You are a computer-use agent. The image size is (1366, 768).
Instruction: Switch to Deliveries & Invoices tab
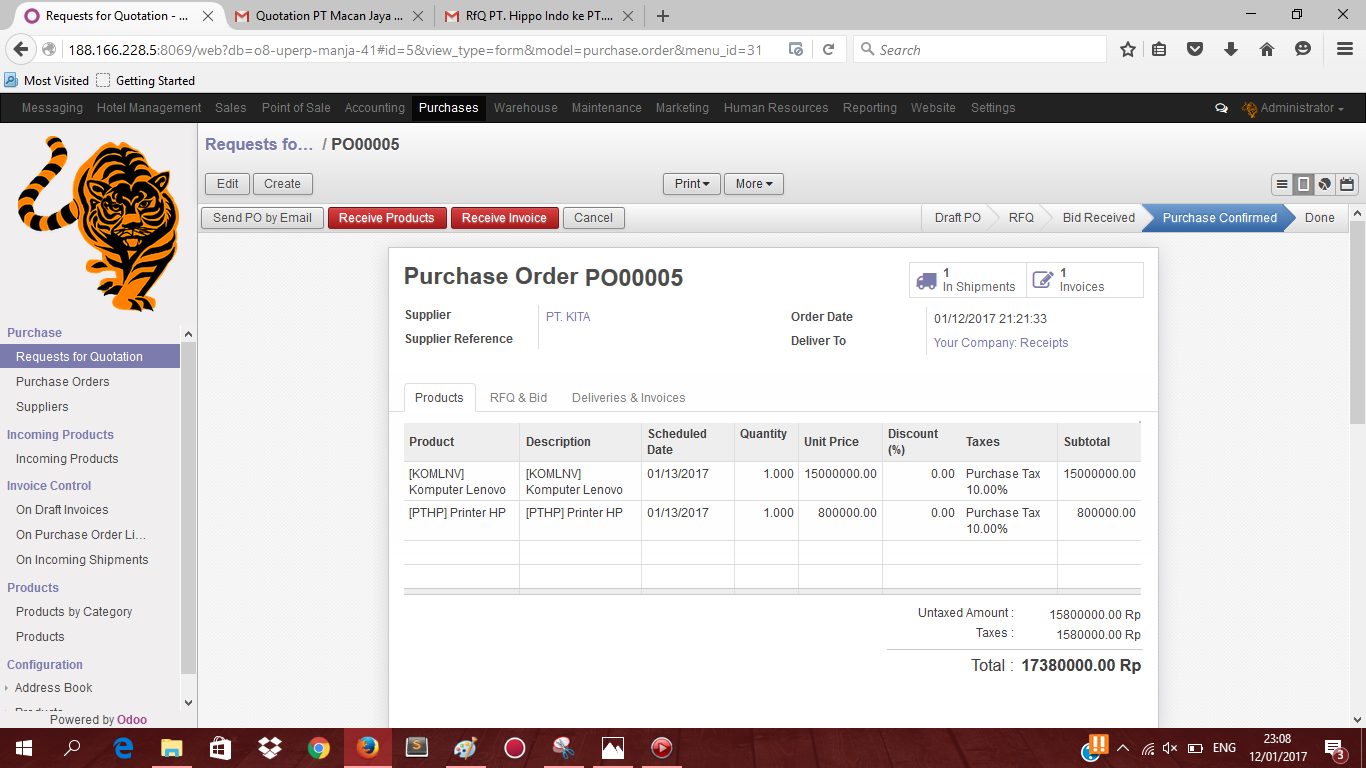[628, 398]
